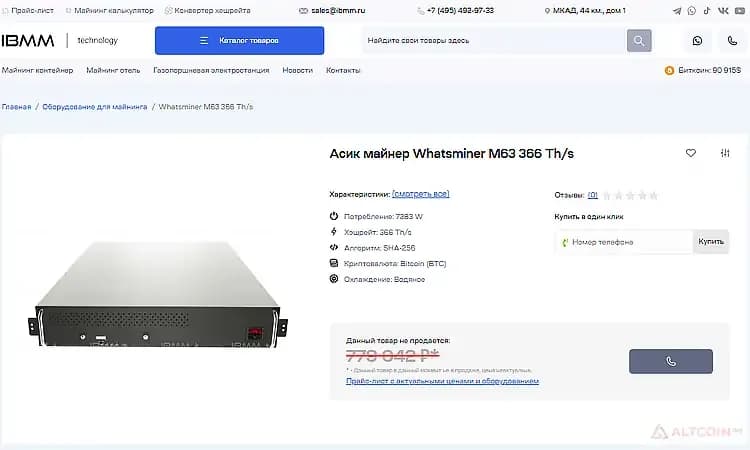The height and width of the screenshot is (450, 750).
Task: Click the phone call button beside search
Action: pyautogui.click(x=732, y=41)
